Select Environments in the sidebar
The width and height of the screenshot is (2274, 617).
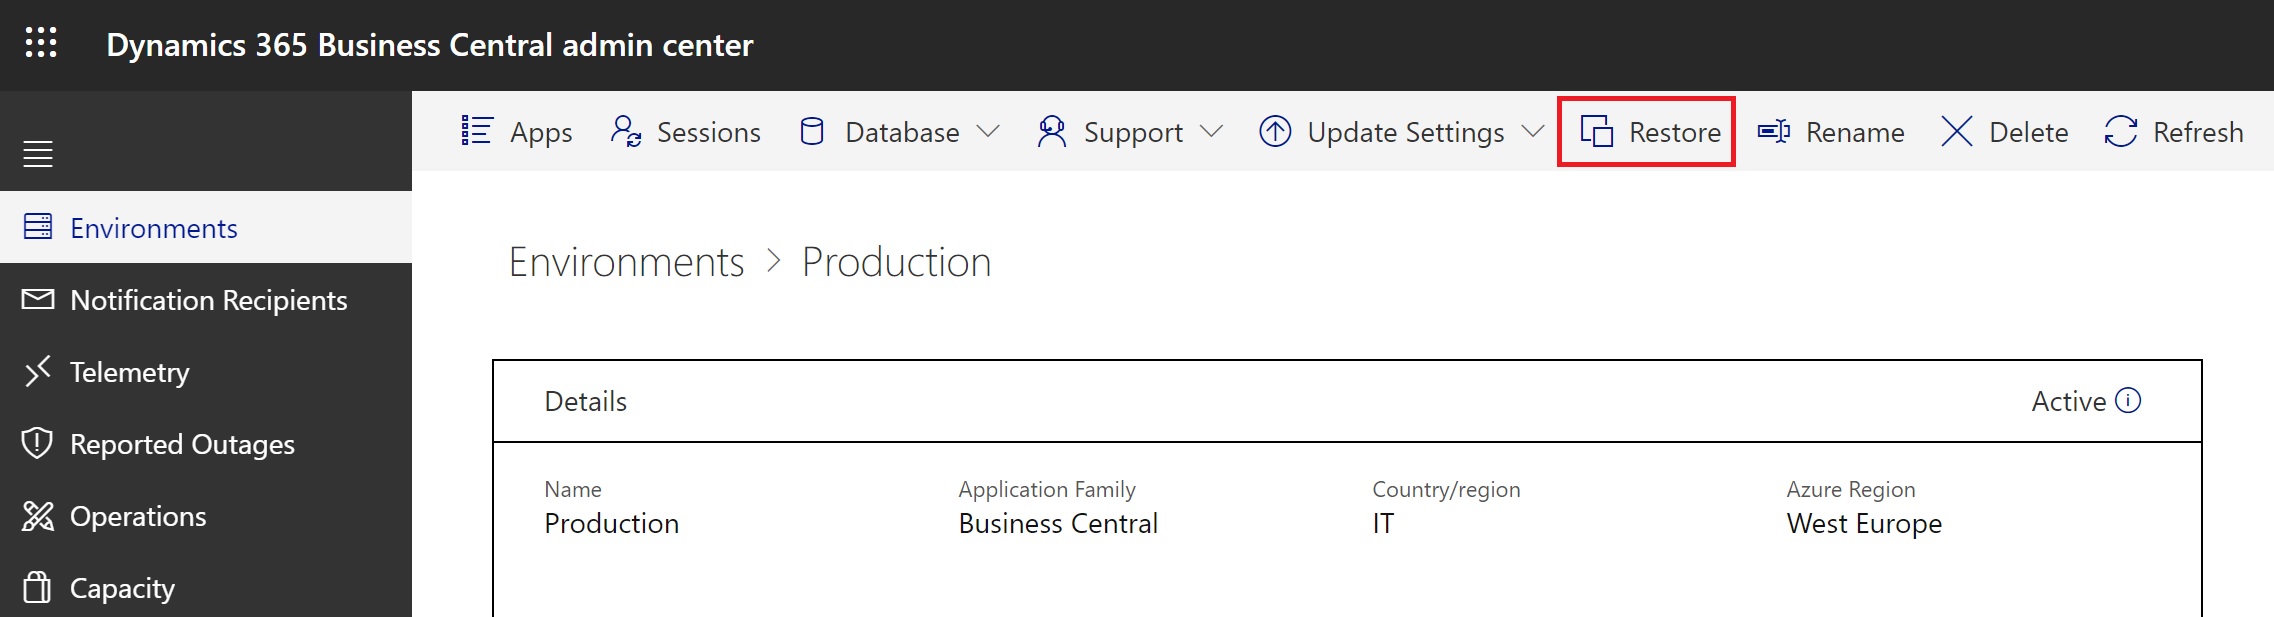point(153,228)
